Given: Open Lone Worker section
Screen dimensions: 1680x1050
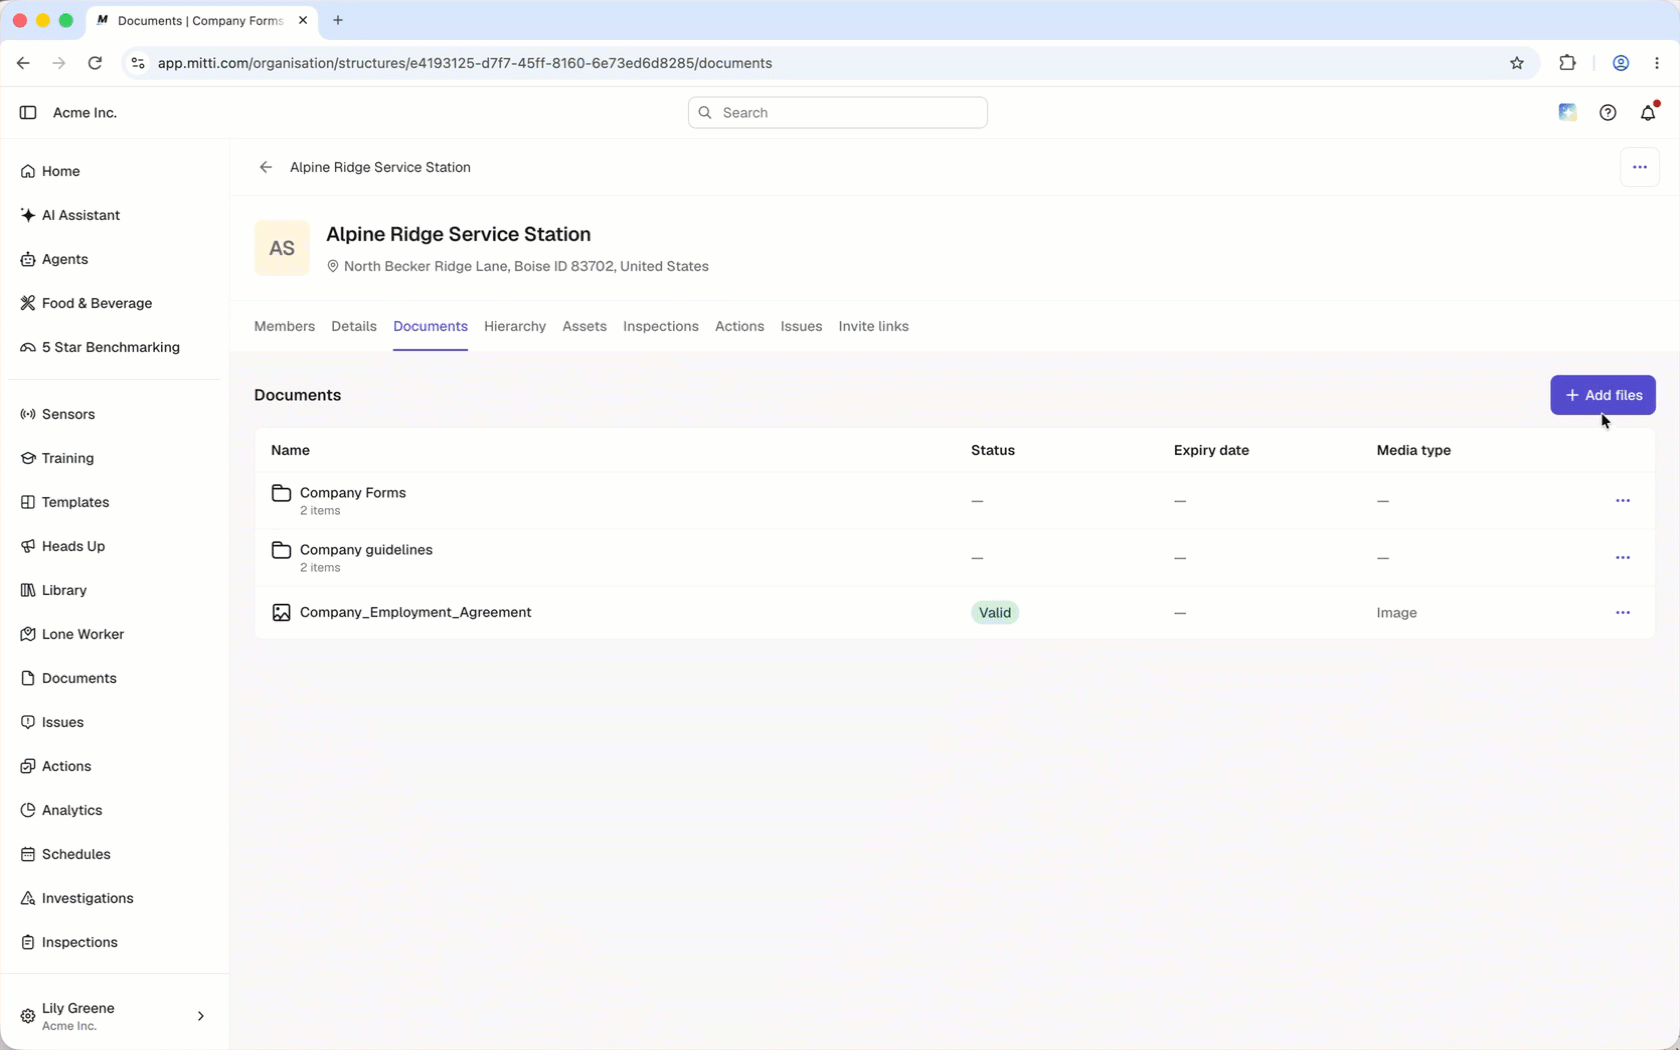Looking at the screenshot, I should [x=72, y=634].
